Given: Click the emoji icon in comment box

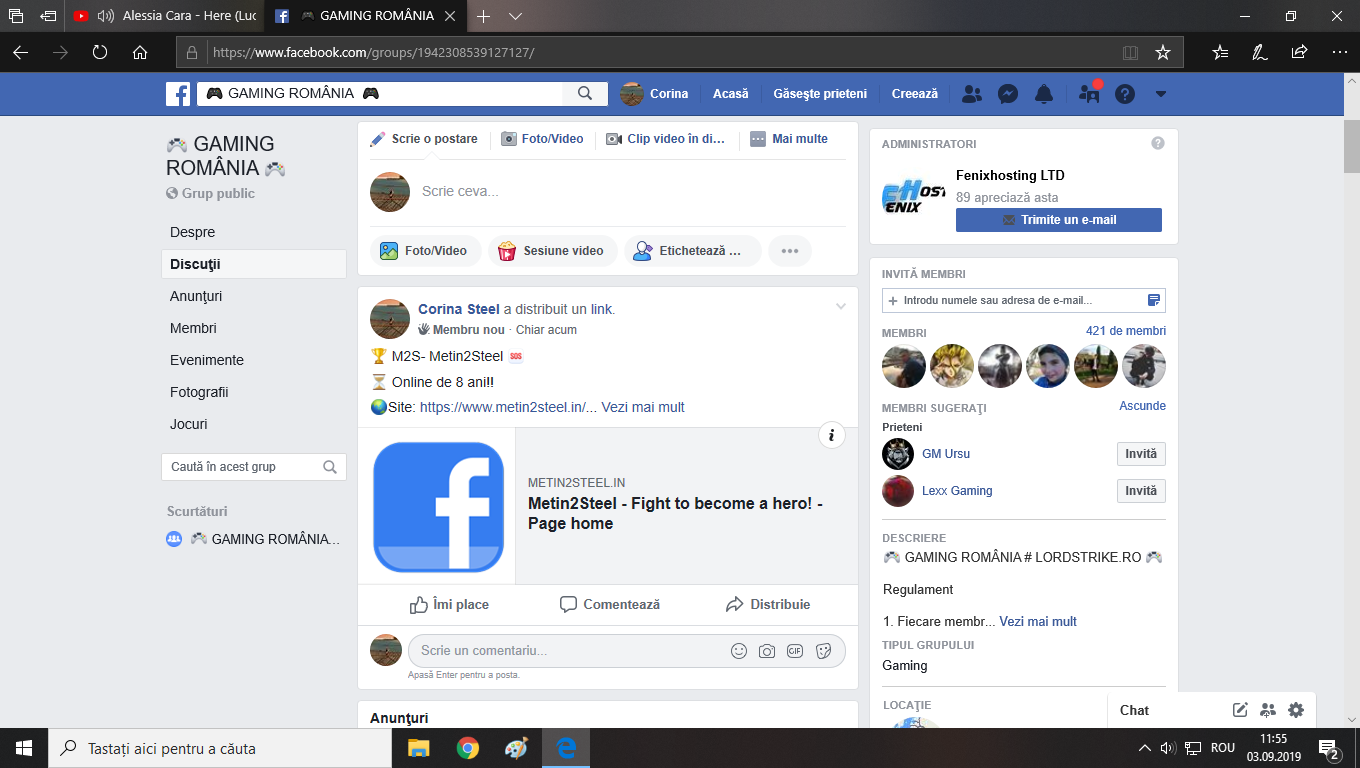Looking at the screenshot, I should (739, 651).
